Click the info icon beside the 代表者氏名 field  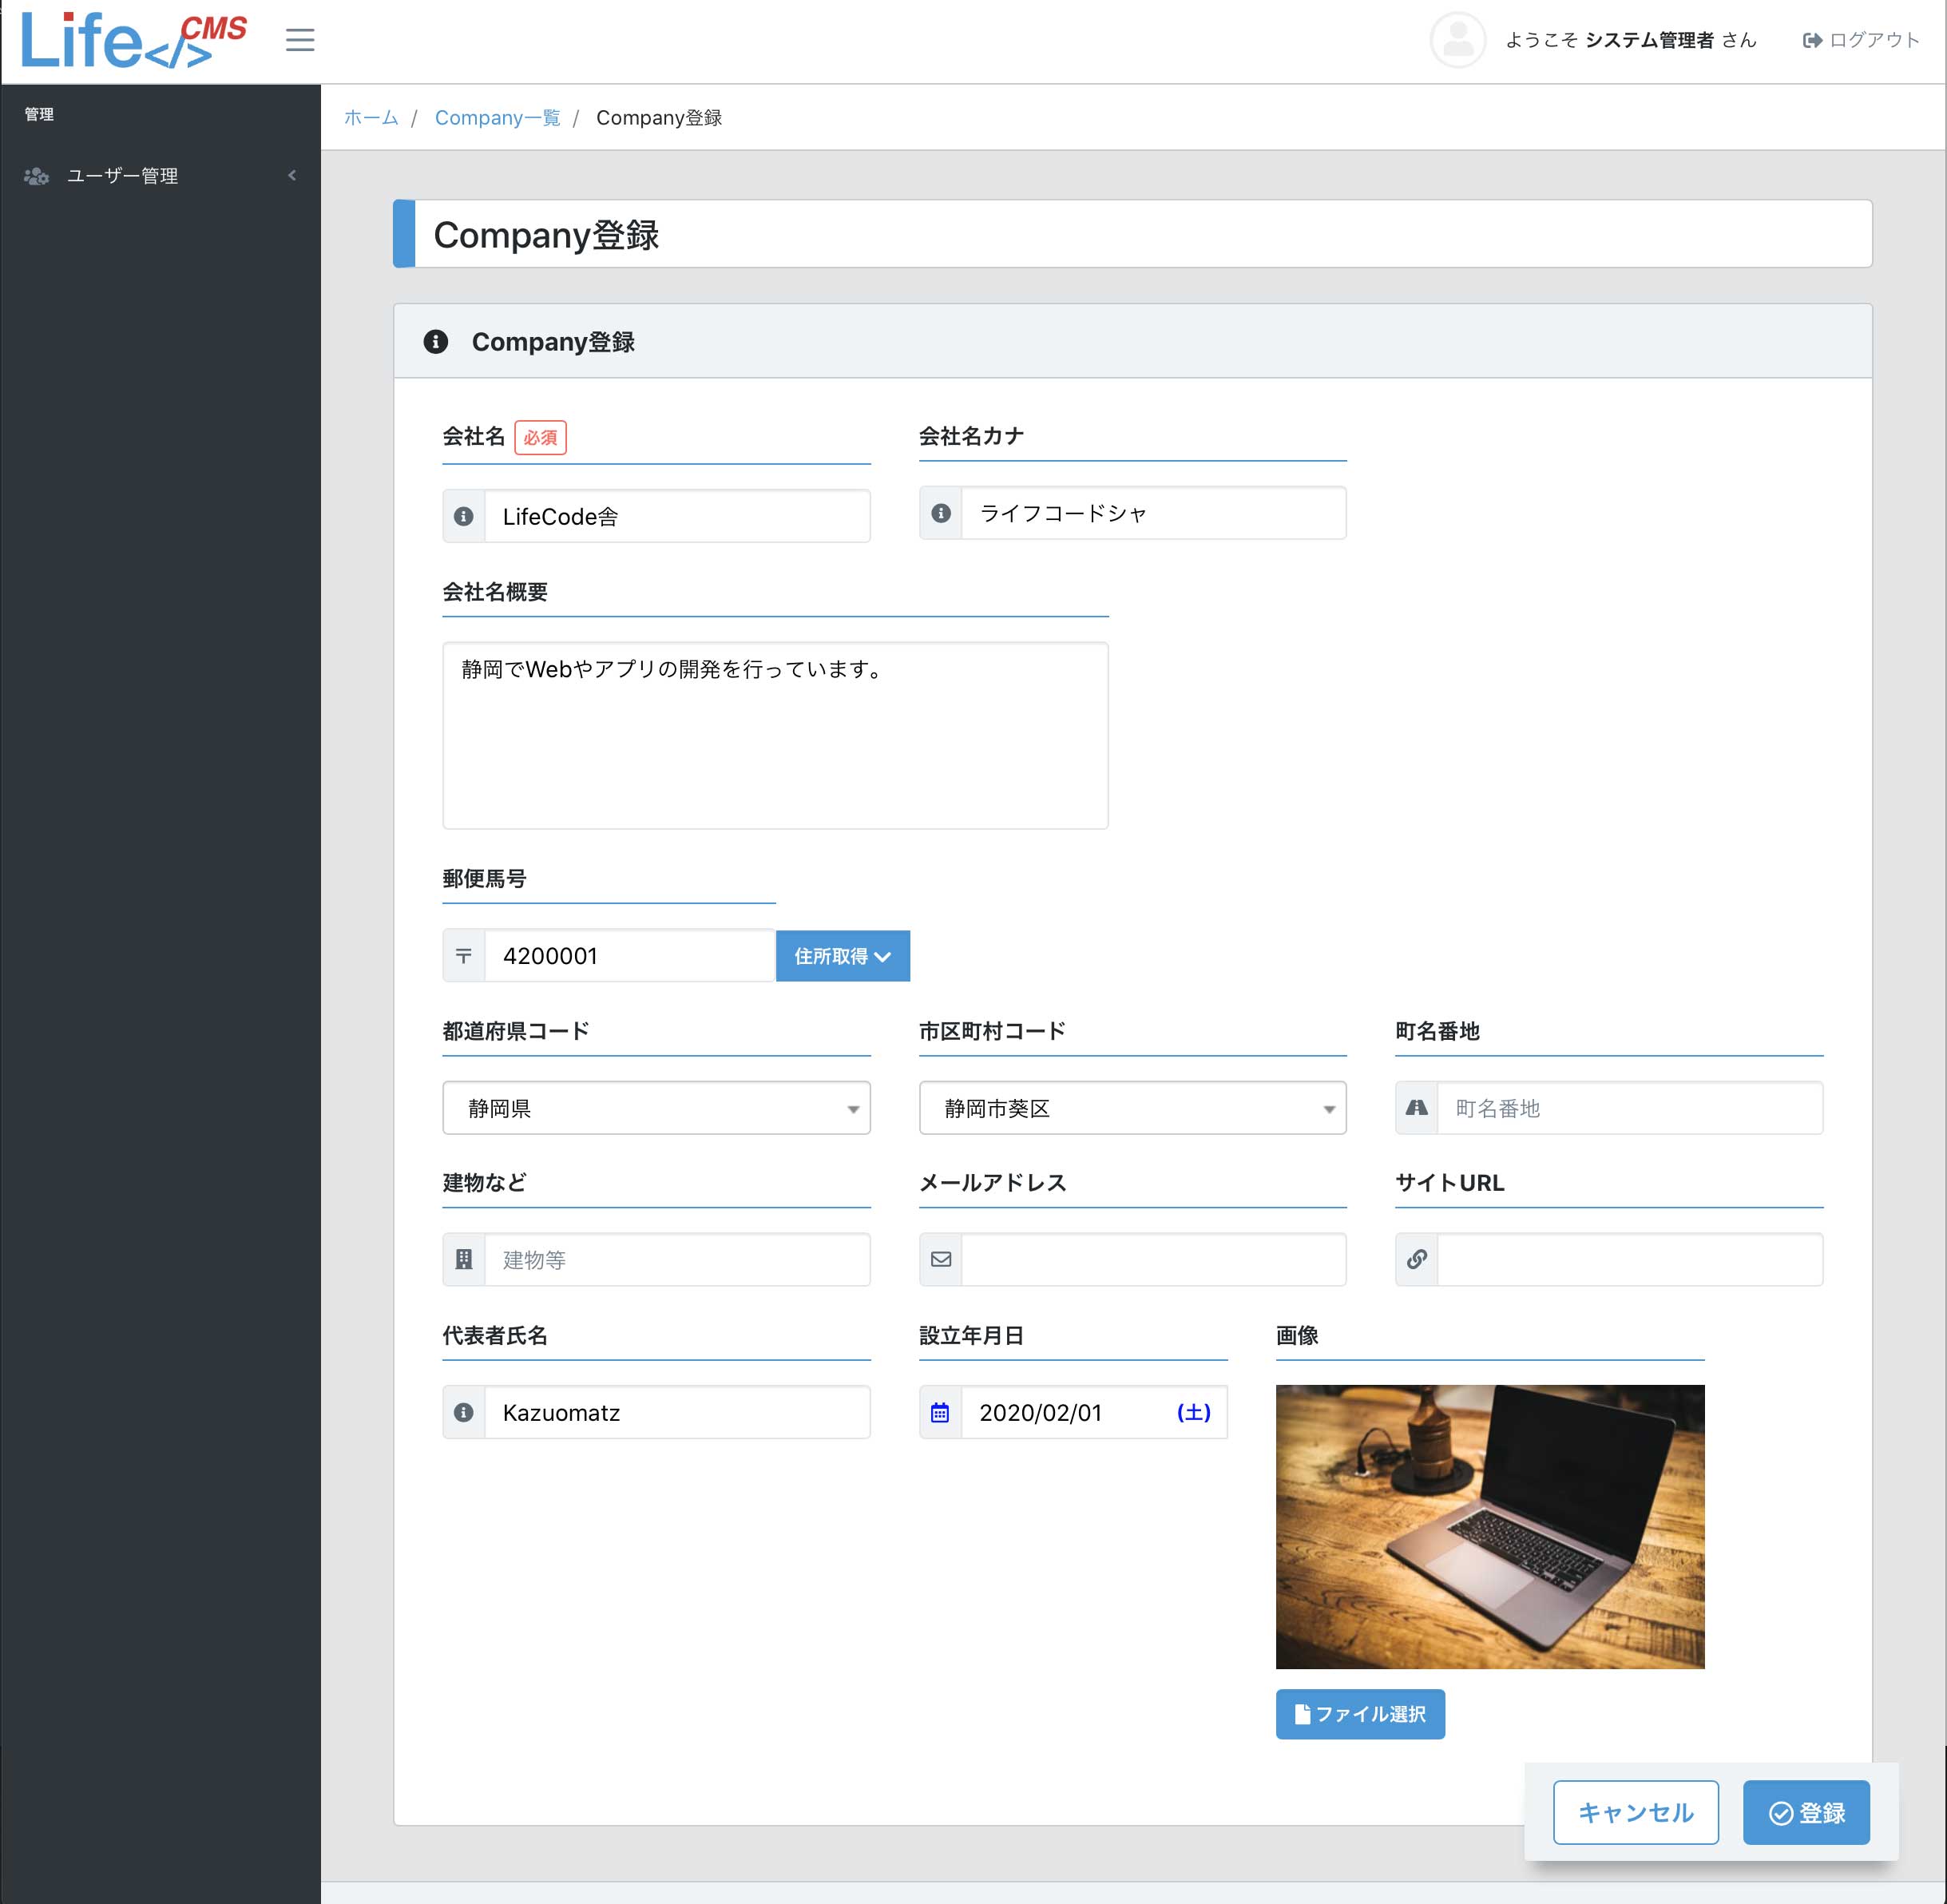(463, 1412)
